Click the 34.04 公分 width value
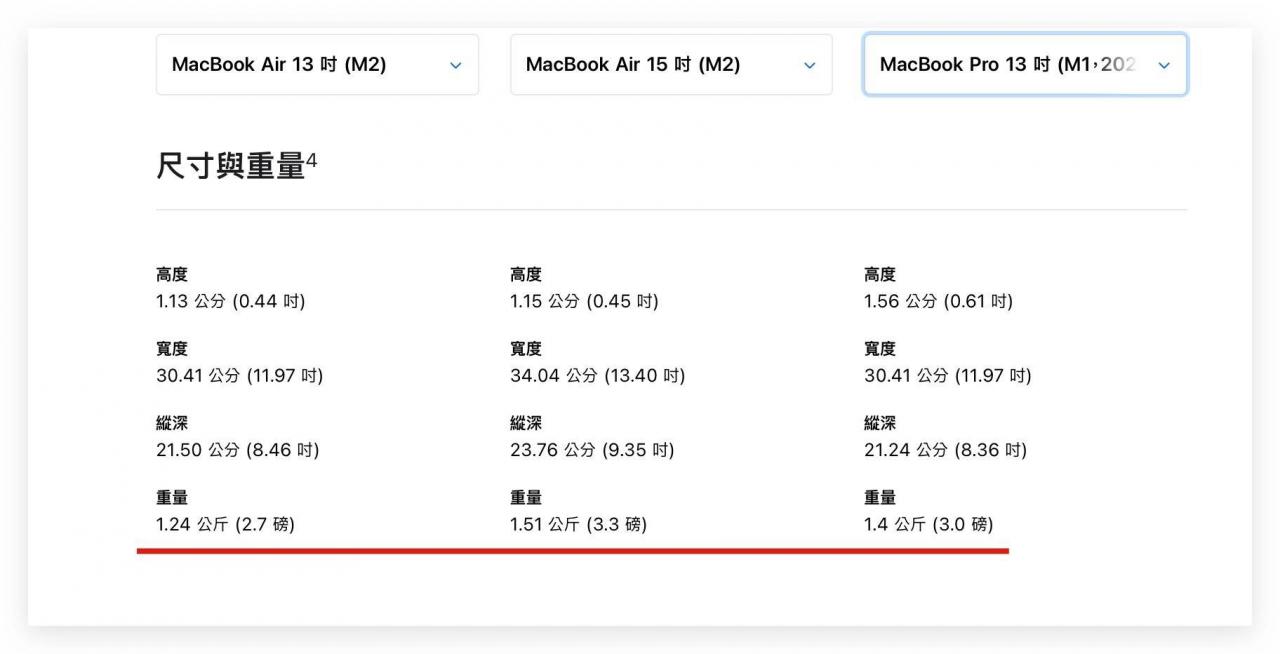Image resolution: width=1280 pixels, height=654 pixels. coord(597,376)
